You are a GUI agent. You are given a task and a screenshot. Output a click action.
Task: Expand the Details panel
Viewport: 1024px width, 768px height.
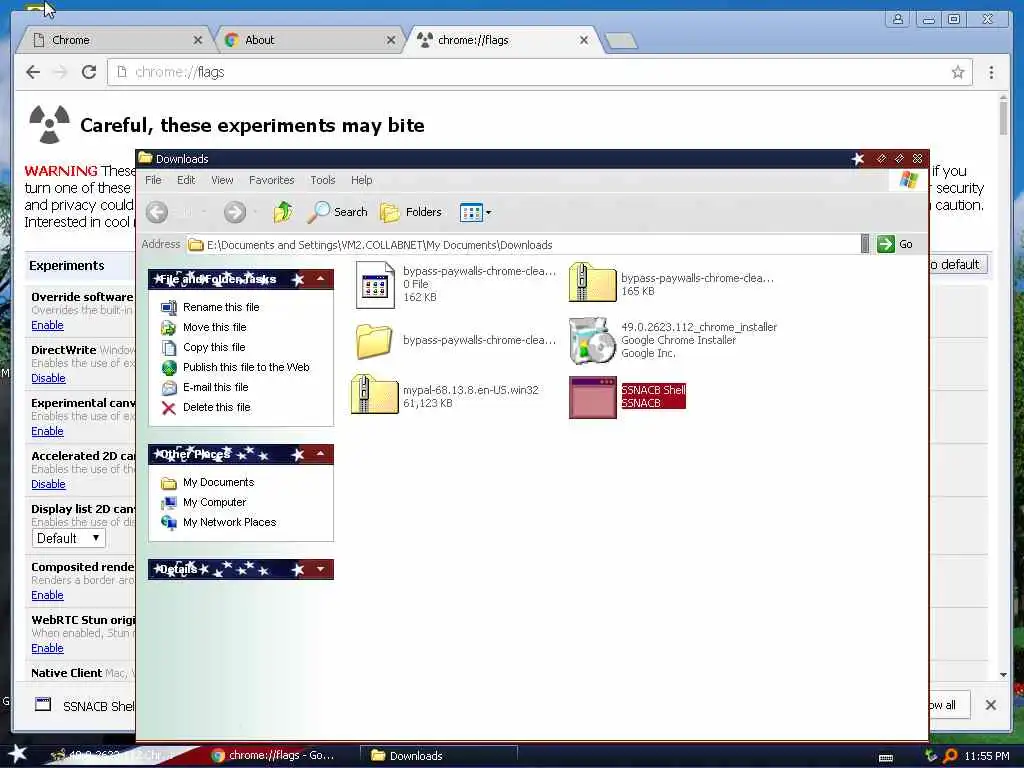pyautogui.click(x=320, y=569)
